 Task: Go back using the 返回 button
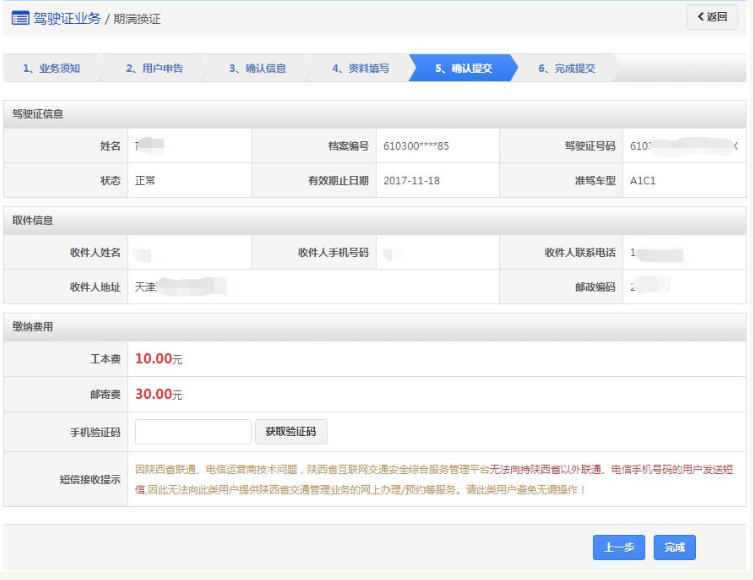tap(712, 17)
